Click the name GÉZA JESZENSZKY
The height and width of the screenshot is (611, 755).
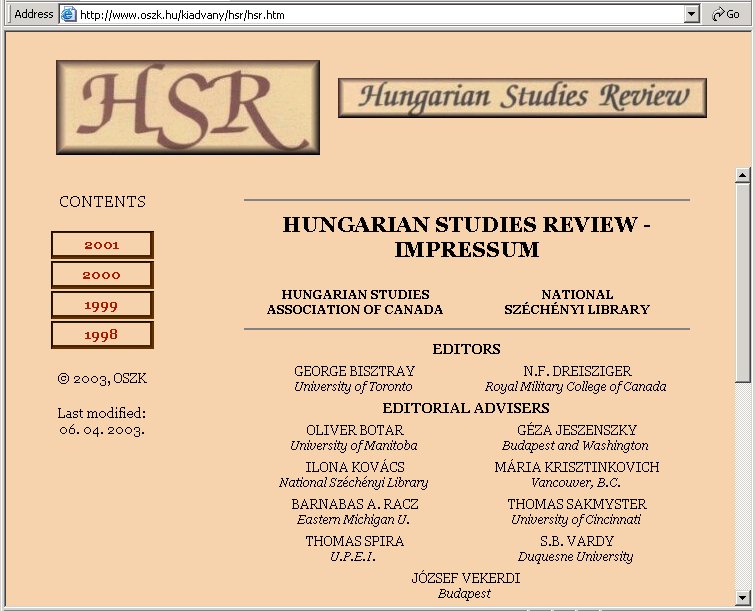coord(577,430)
